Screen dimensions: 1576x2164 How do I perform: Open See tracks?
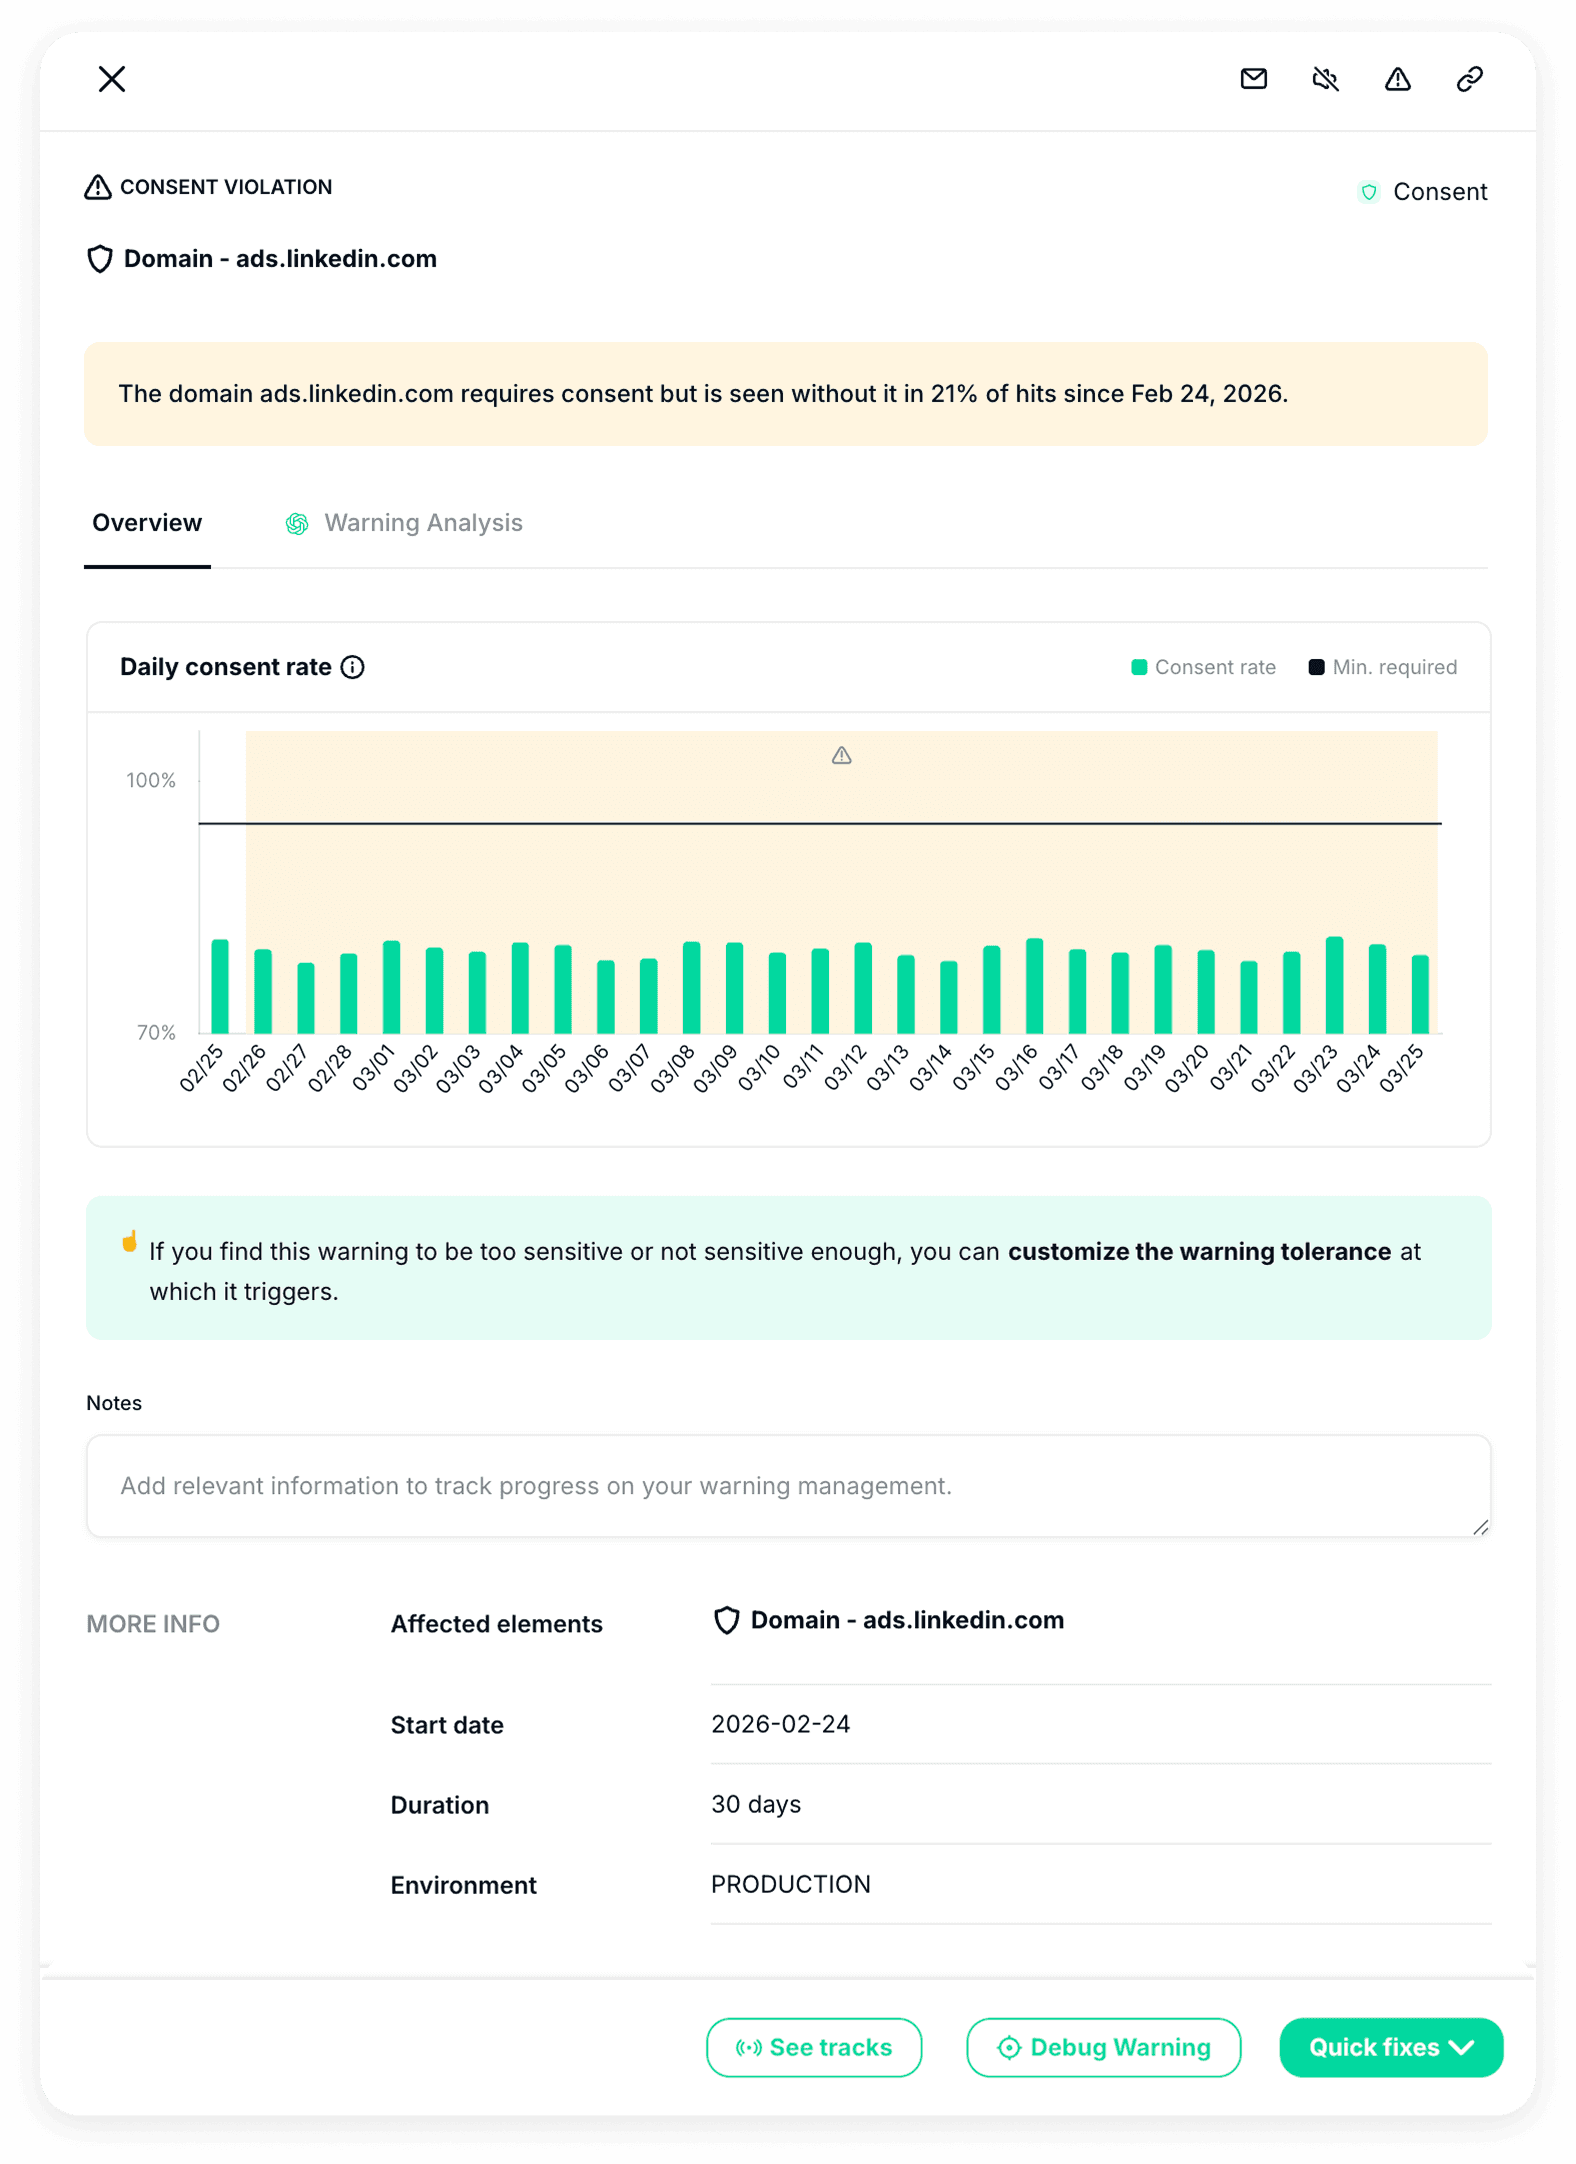pyautogui.click(x=814, y=2047)
